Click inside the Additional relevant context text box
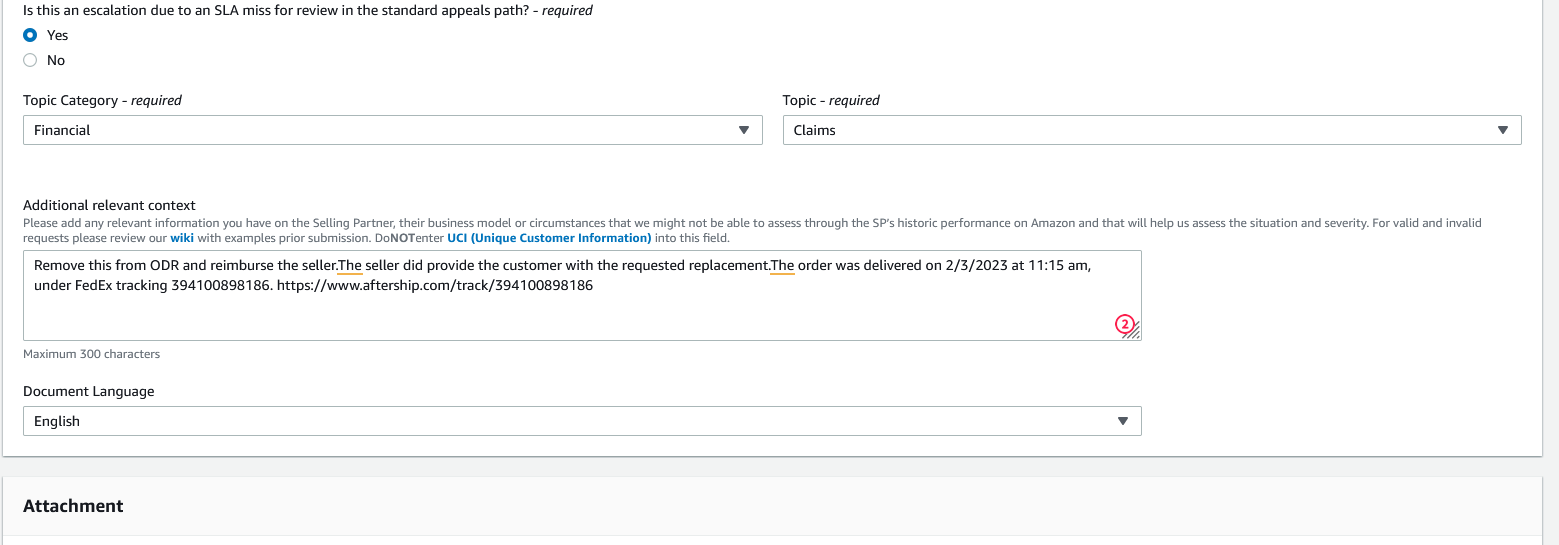Viewport: 1559px width, 545px height. click(x=582, y=295)
